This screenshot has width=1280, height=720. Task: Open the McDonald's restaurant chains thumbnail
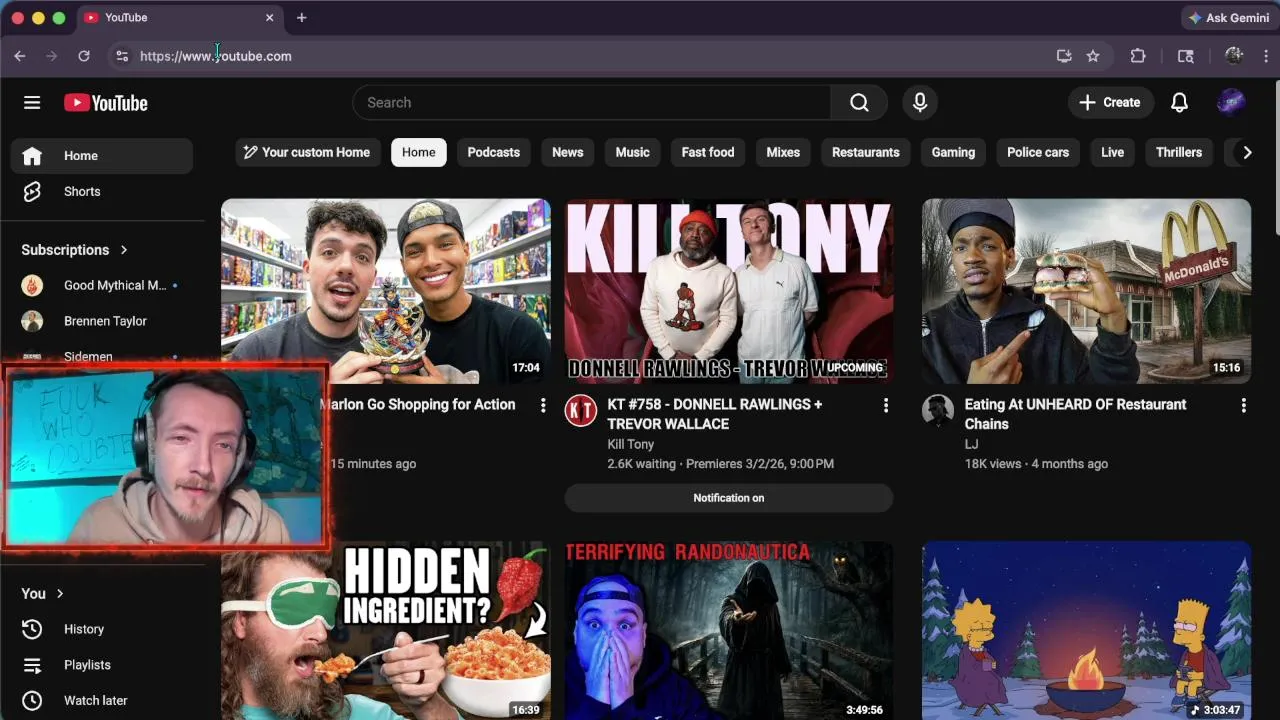1086,291
